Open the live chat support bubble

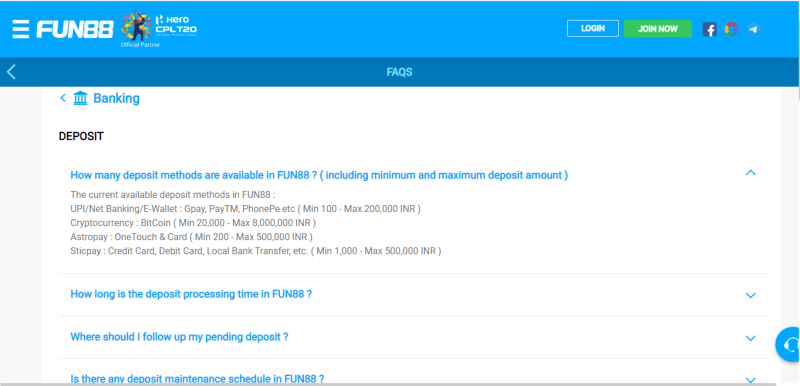(x=789, y=345)
